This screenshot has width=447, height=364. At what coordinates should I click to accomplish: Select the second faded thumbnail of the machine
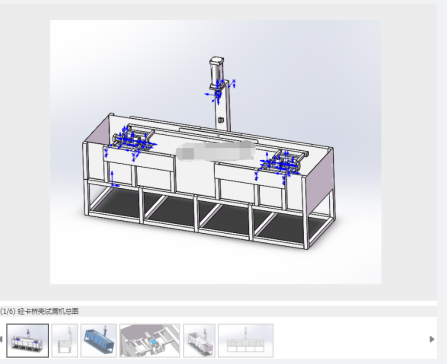pos(65,340)
